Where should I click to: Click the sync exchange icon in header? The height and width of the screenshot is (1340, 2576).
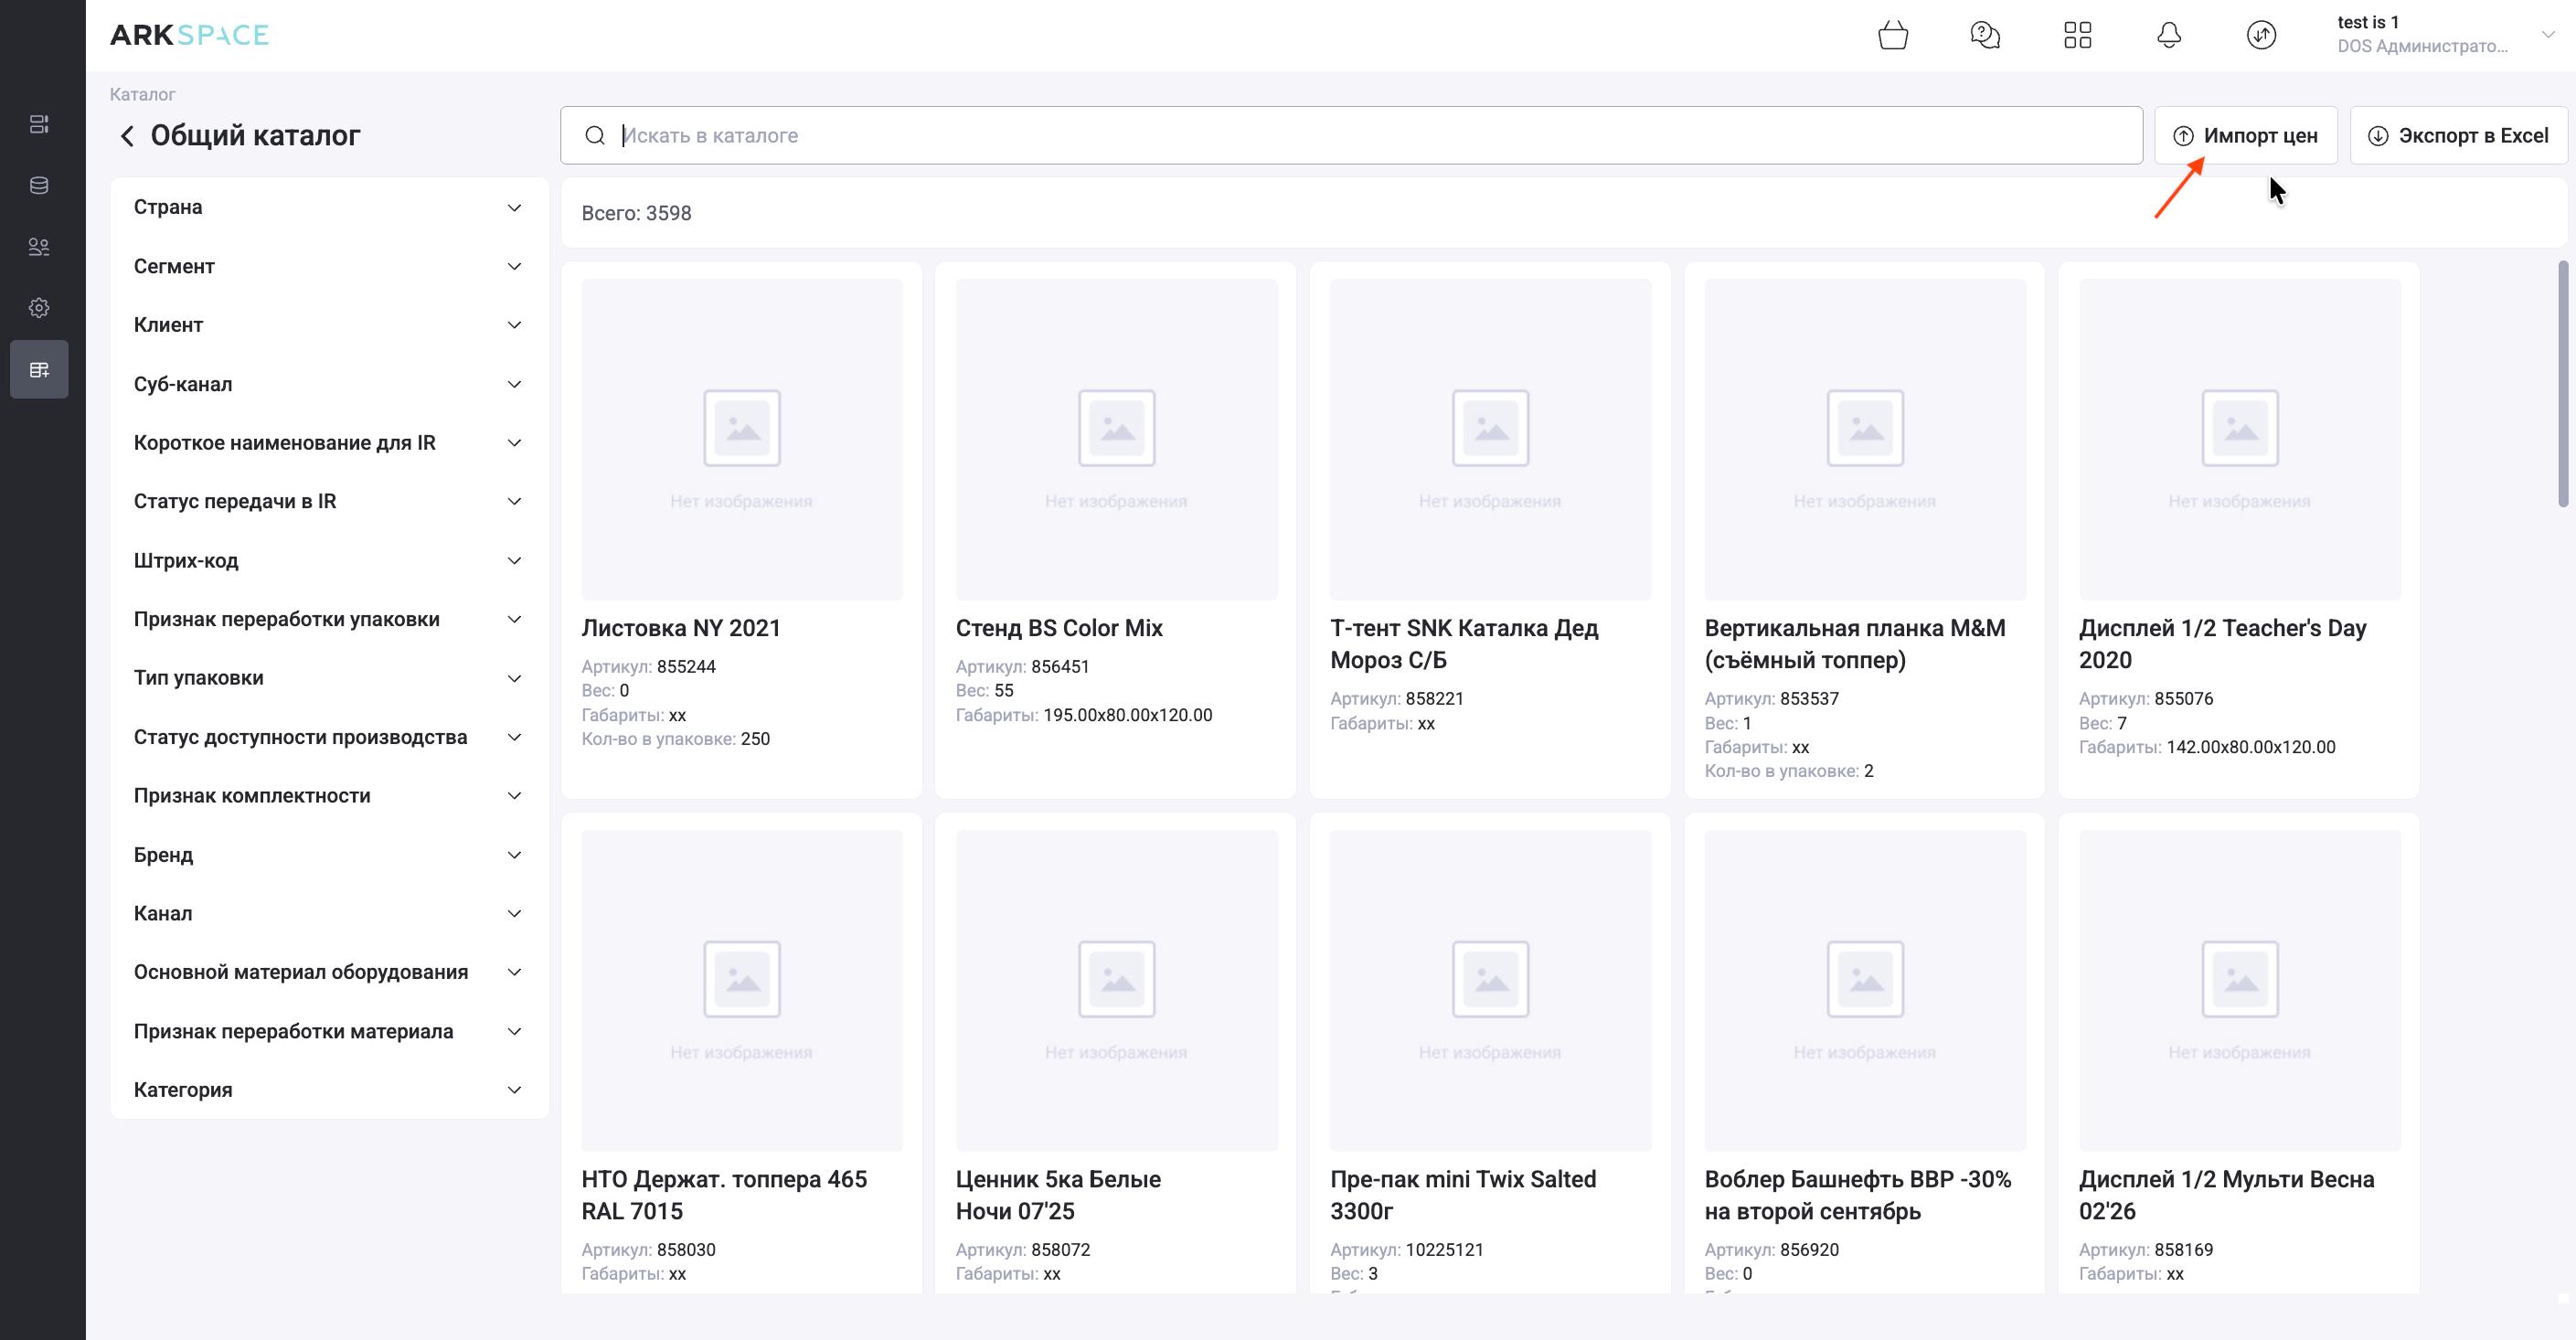2261,36
